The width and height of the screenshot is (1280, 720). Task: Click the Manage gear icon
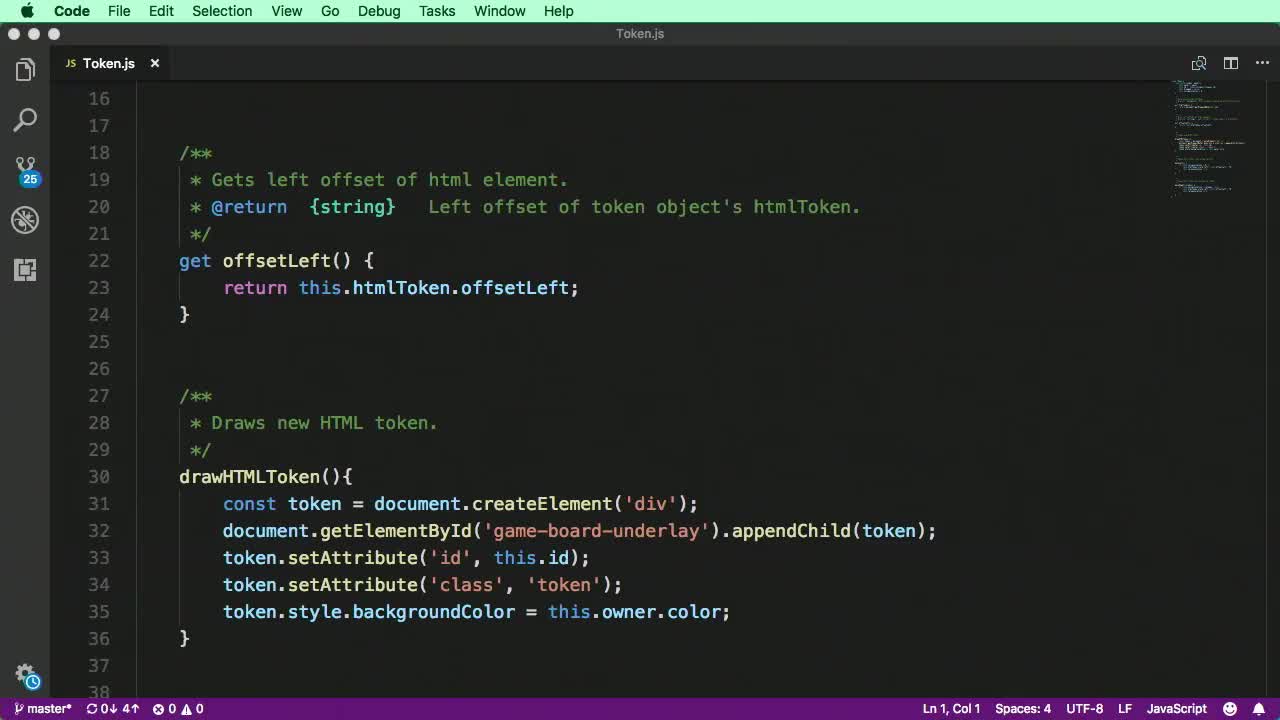(x=25, y=675)
